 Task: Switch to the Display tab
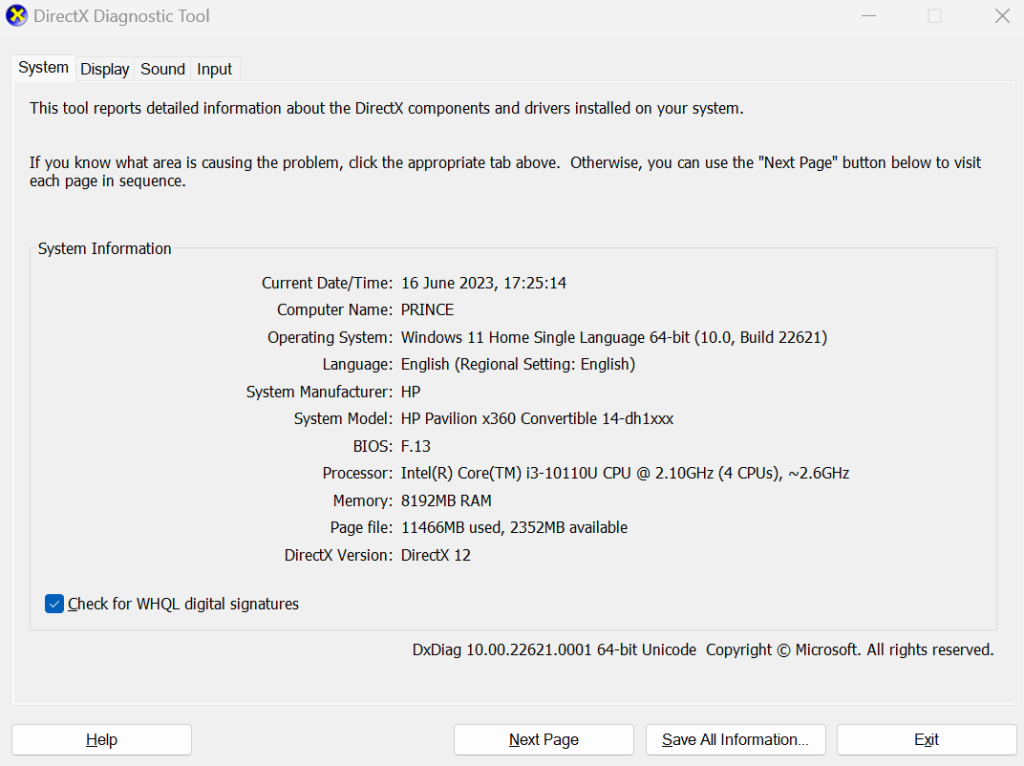pos(105,69)
